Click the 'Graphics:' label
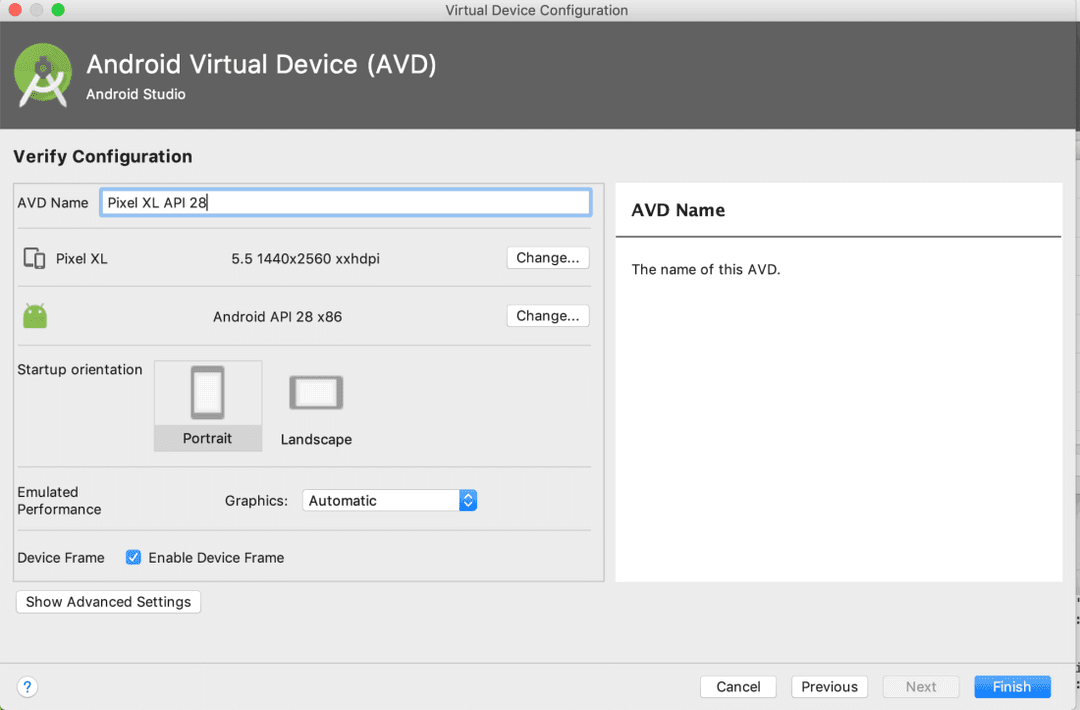Screen dimensions: 1080x710 [256, 501]
